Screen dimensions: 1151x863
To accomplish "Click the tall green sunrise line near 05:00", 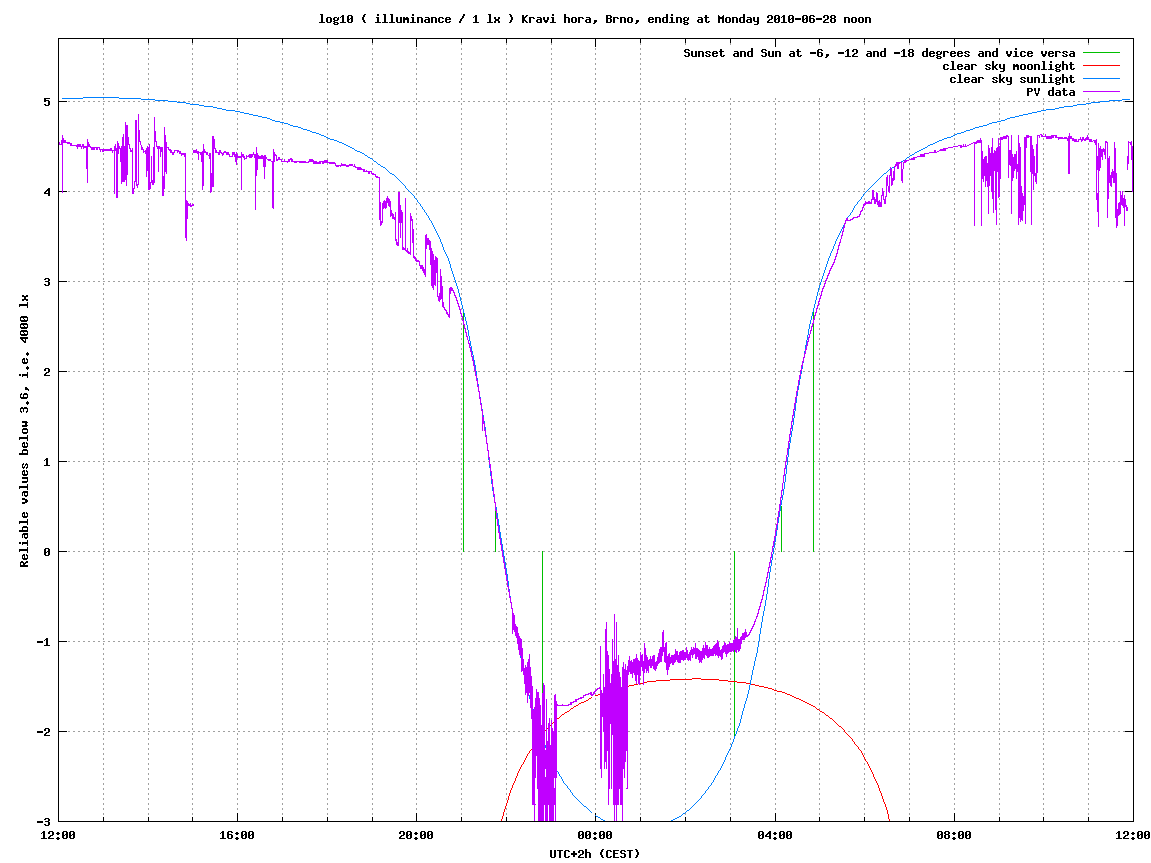I will pos(813,433).
